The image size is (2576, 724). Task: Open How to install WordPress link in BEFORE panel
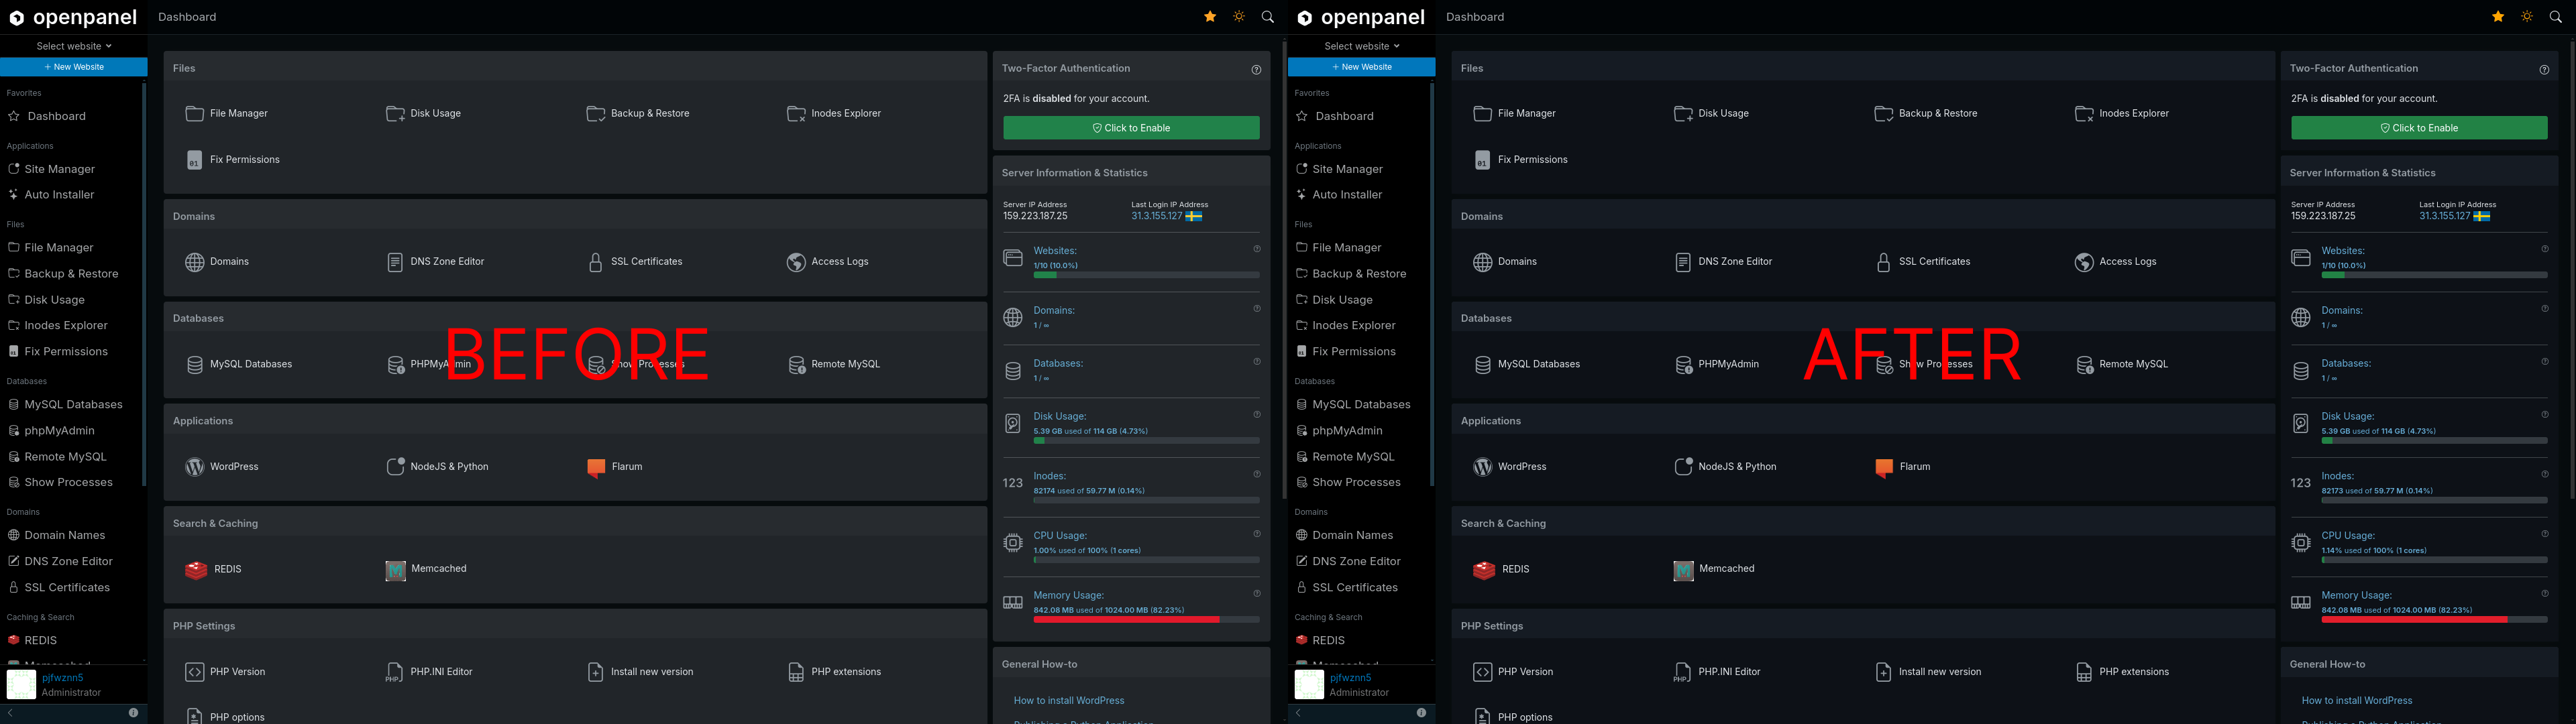click(1069, 701)
